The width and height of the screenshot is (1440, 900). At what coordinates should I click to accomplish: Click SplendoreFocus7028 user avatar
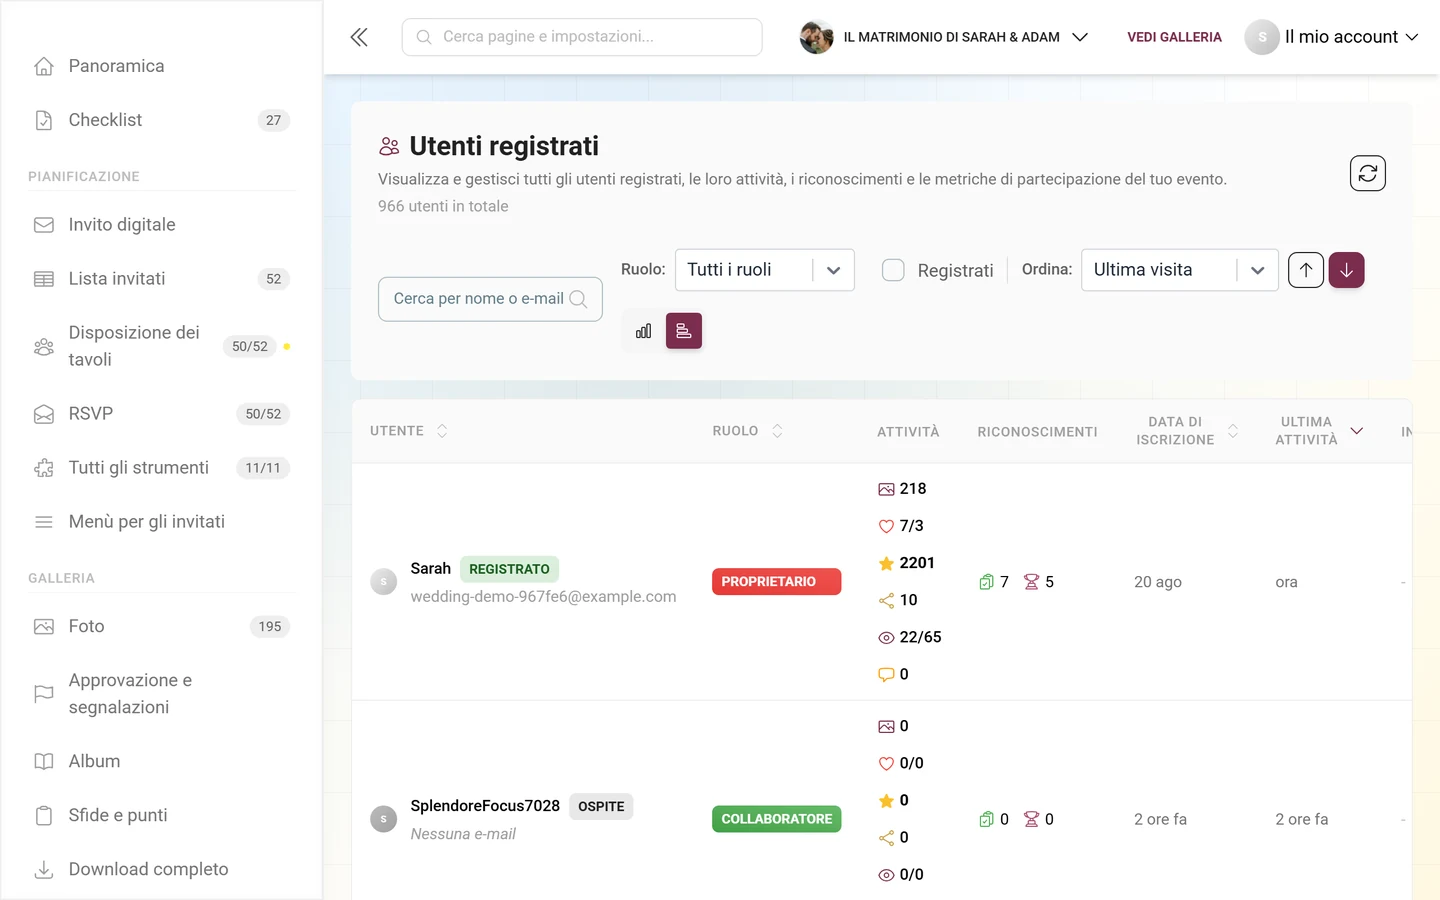point(384,819)
